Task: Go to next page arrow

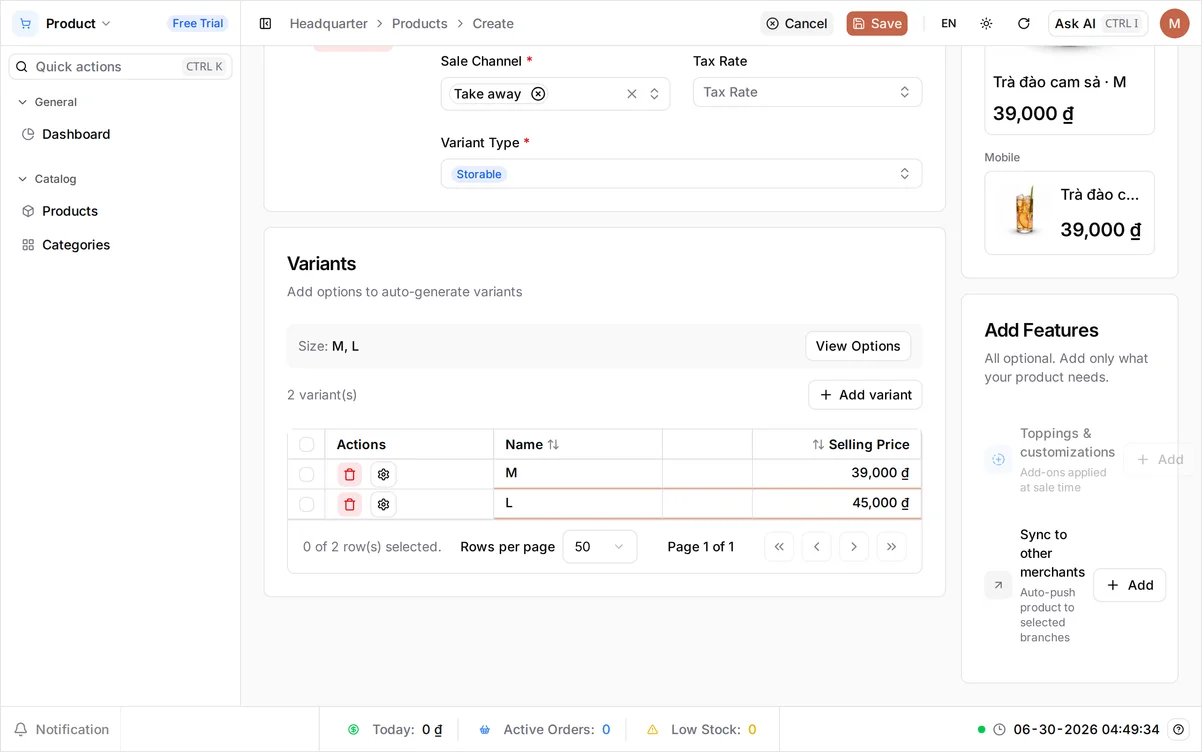Action: coord(853,547)
